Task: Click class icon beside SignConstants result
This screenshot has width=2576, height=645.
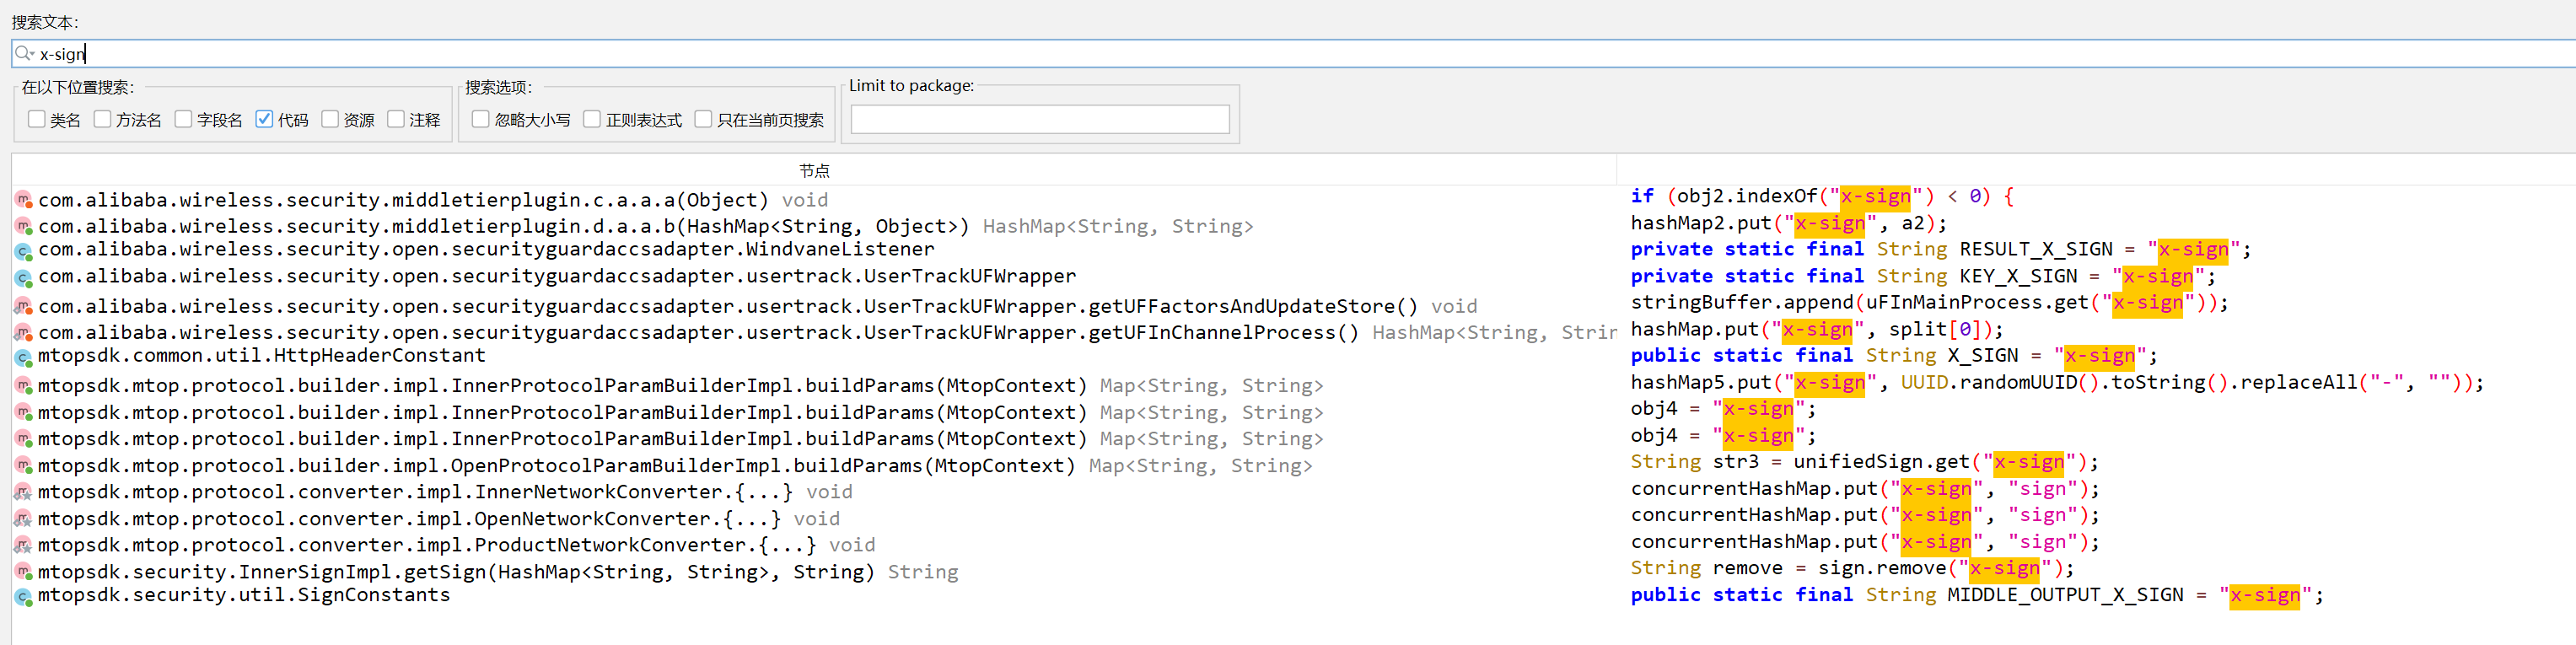Action: pyautogui.click(x=23, y=597)
